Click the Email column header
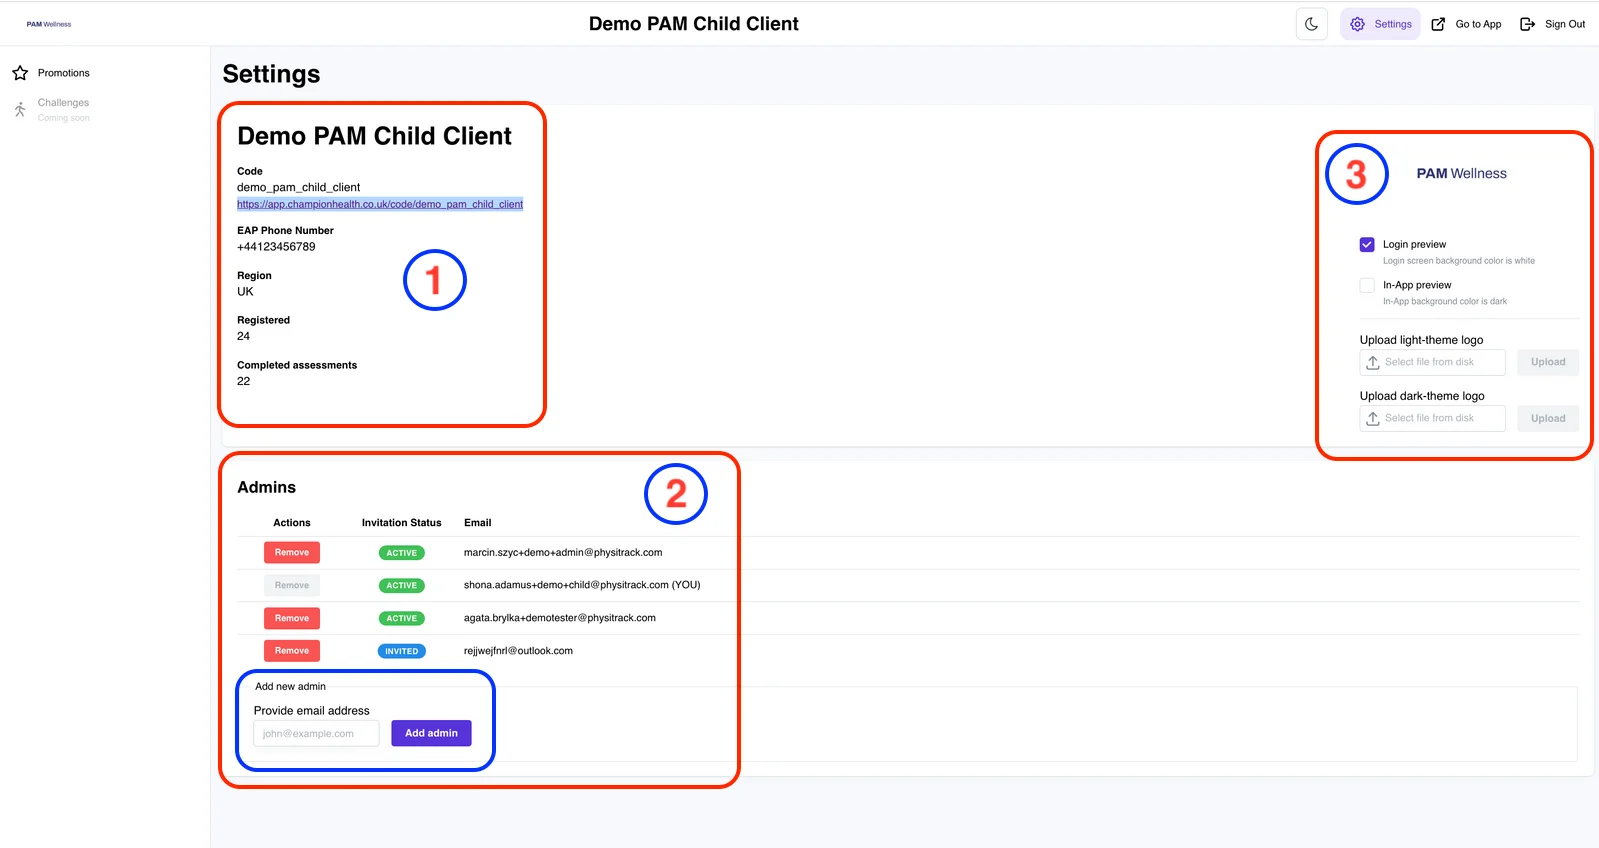Screen dimensions: 1599x848 [477, 523]
